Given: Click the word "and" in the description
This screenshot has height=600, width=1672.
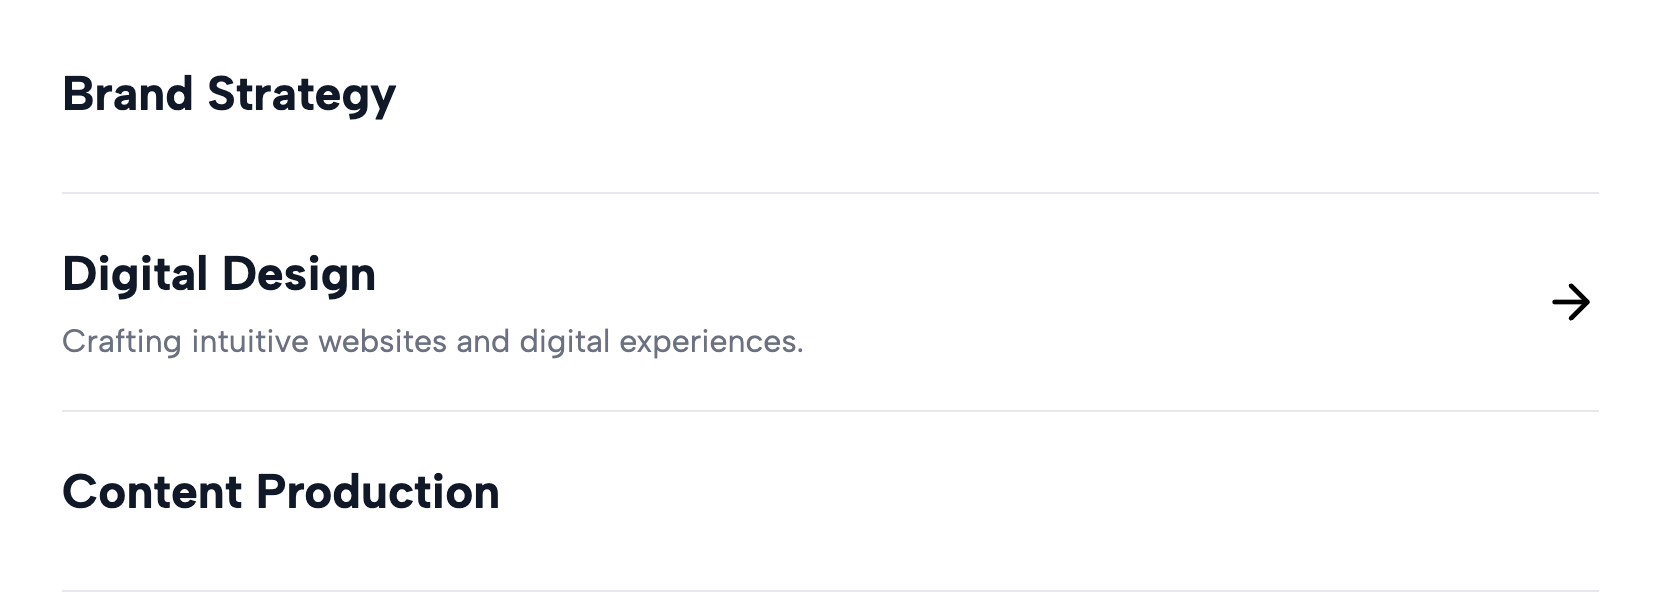Looking at the screenshot, I should click(483, 342).
